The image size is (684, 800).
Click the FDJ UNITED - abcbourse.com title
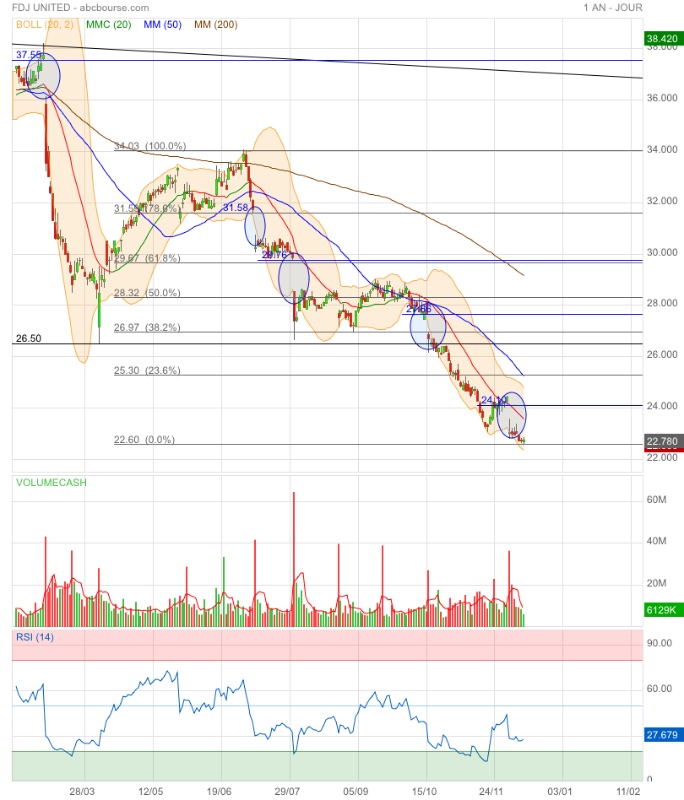(x=81, y=8)
